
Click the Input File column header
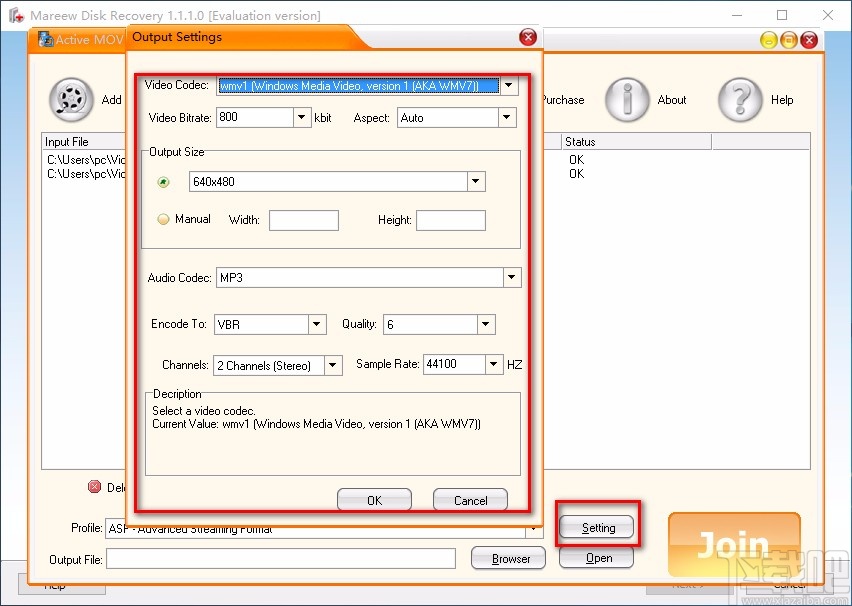[x=84, y=142]
